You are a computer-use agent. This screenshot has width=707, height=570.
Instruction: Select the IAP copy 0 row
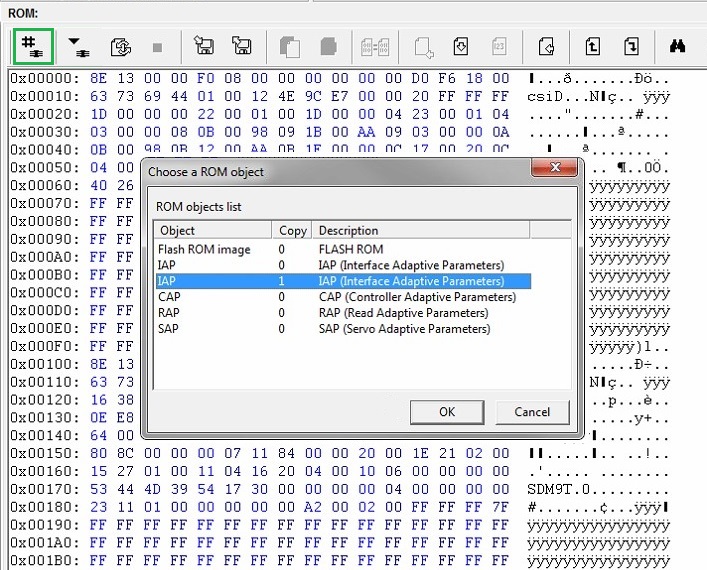(204, 265)
